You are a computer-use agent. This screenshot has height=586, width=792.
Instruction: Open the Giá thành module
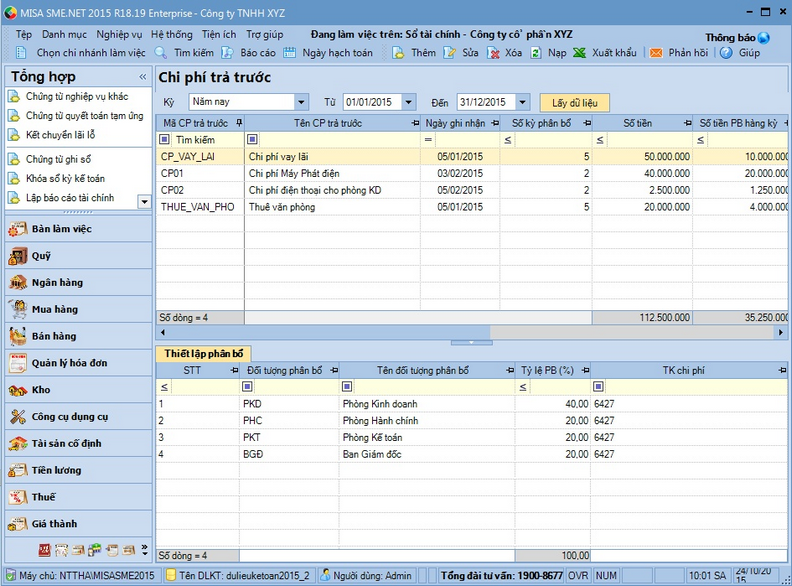(78, 524)
